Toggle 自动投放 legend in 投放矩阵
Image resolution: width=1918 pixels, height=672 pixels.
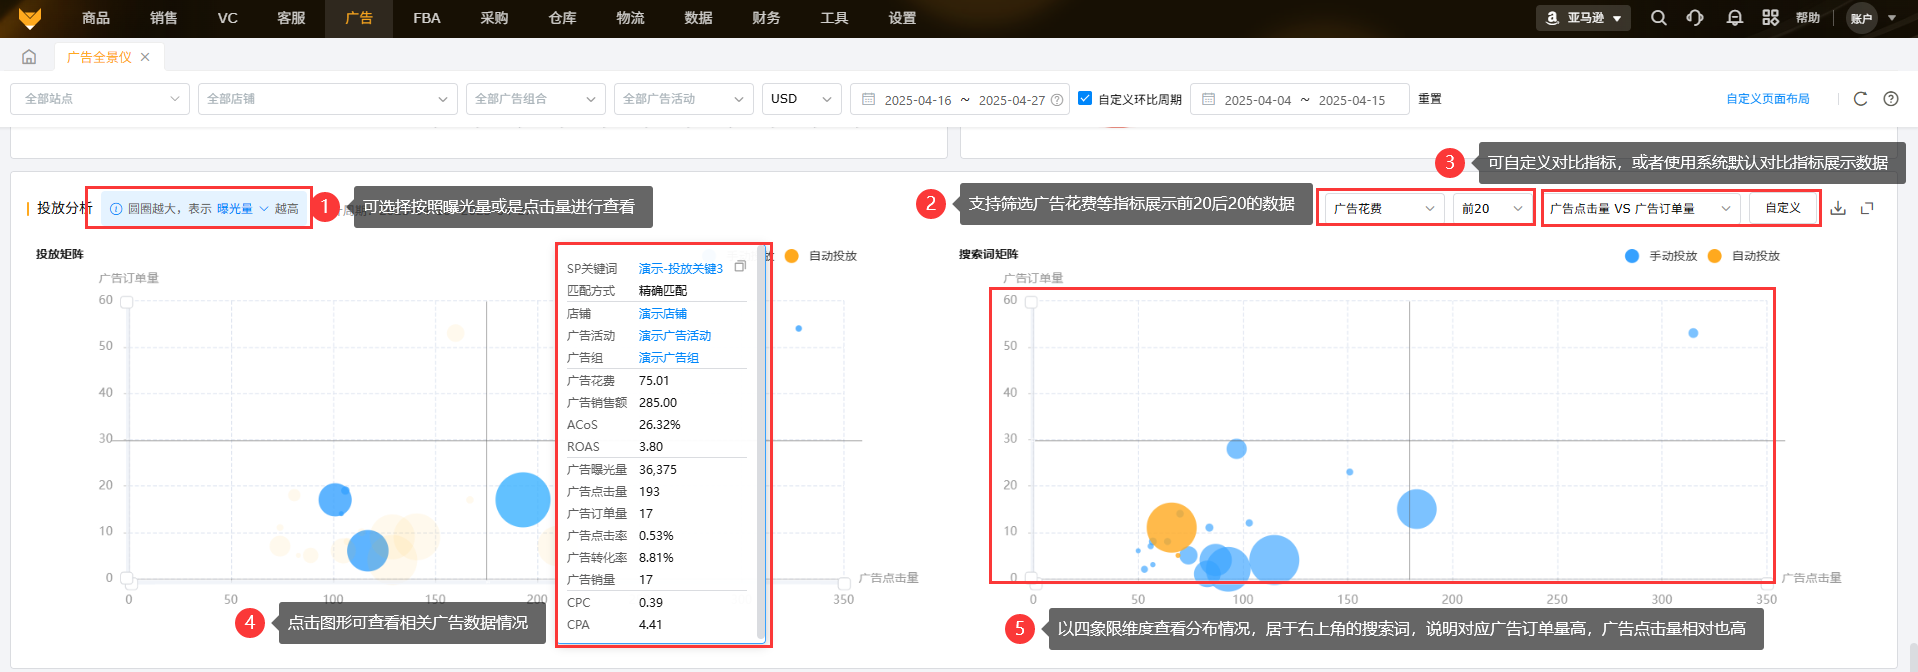pyautogui.click(x=820, y=256)
